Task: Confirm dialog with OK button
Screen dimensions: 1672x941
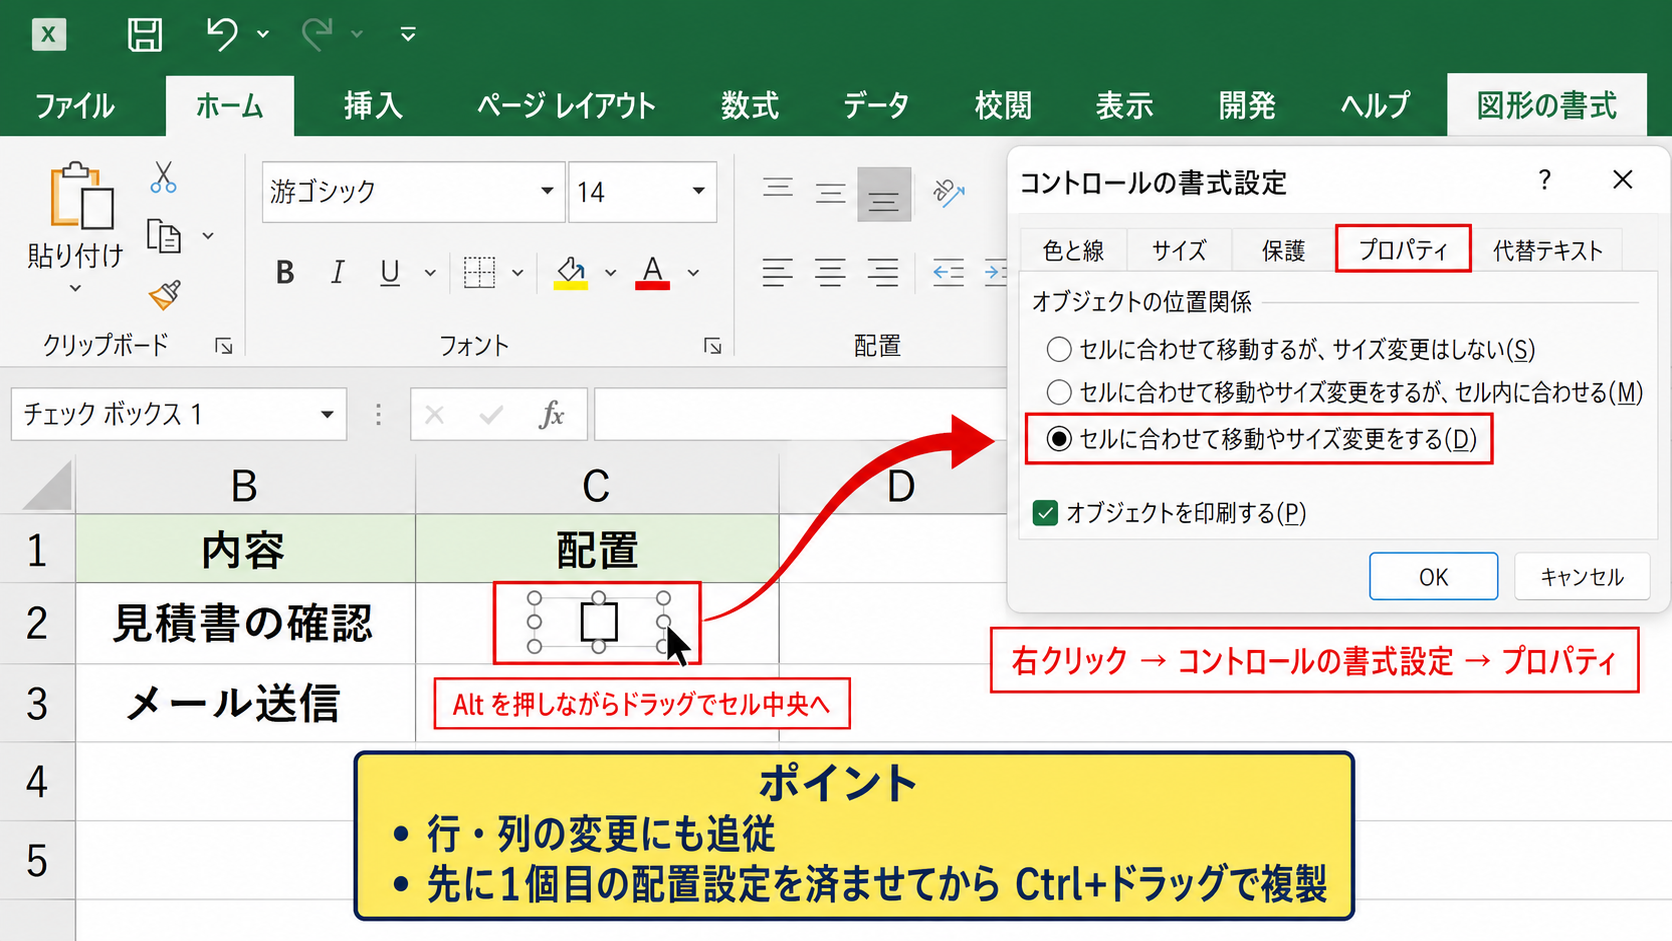Action: pos(1433,577)
